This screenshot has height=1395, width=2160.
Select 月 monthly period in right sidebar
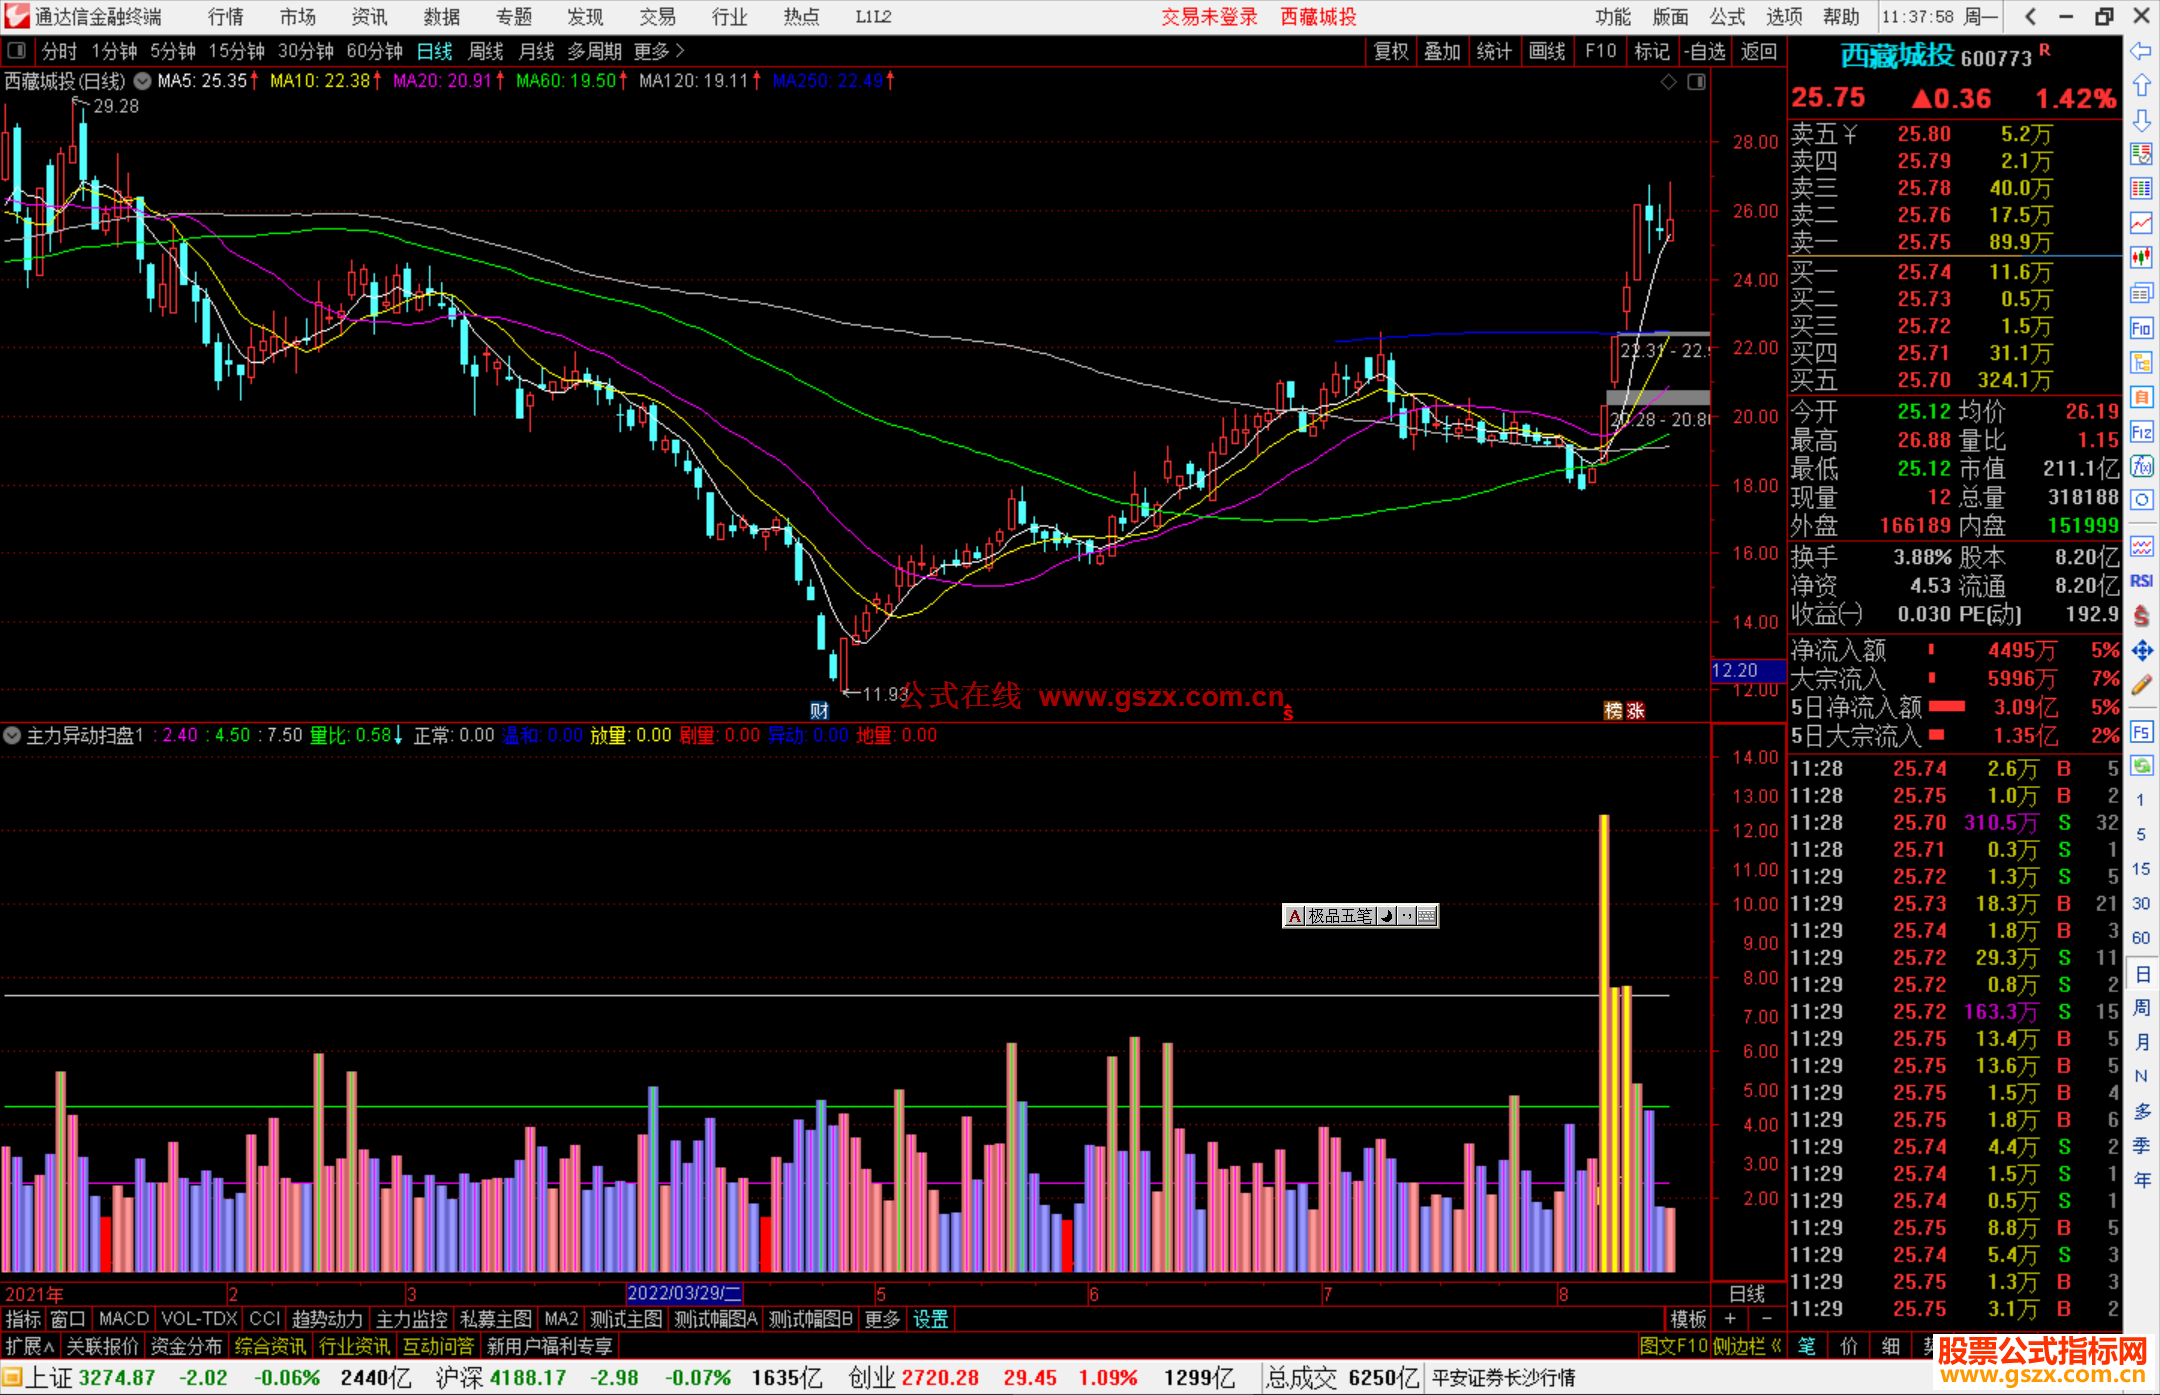(x=2141, y=1041)
